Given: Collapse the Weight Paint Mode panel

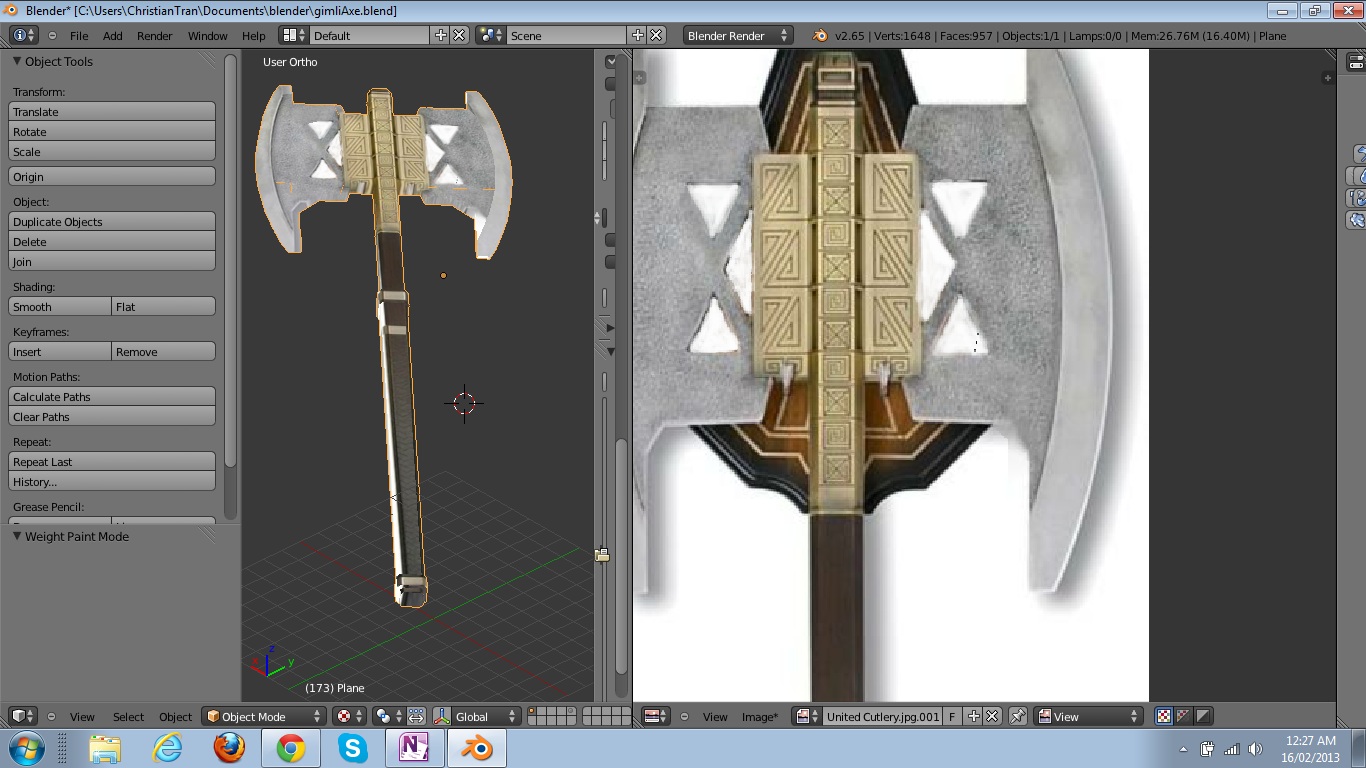Looking at the screenshot, I should (17, 536).
